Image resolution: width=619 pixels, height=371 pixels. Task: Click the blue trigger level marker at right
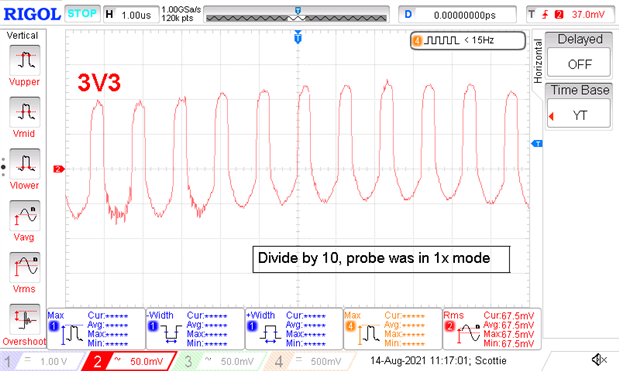(537, 143)
